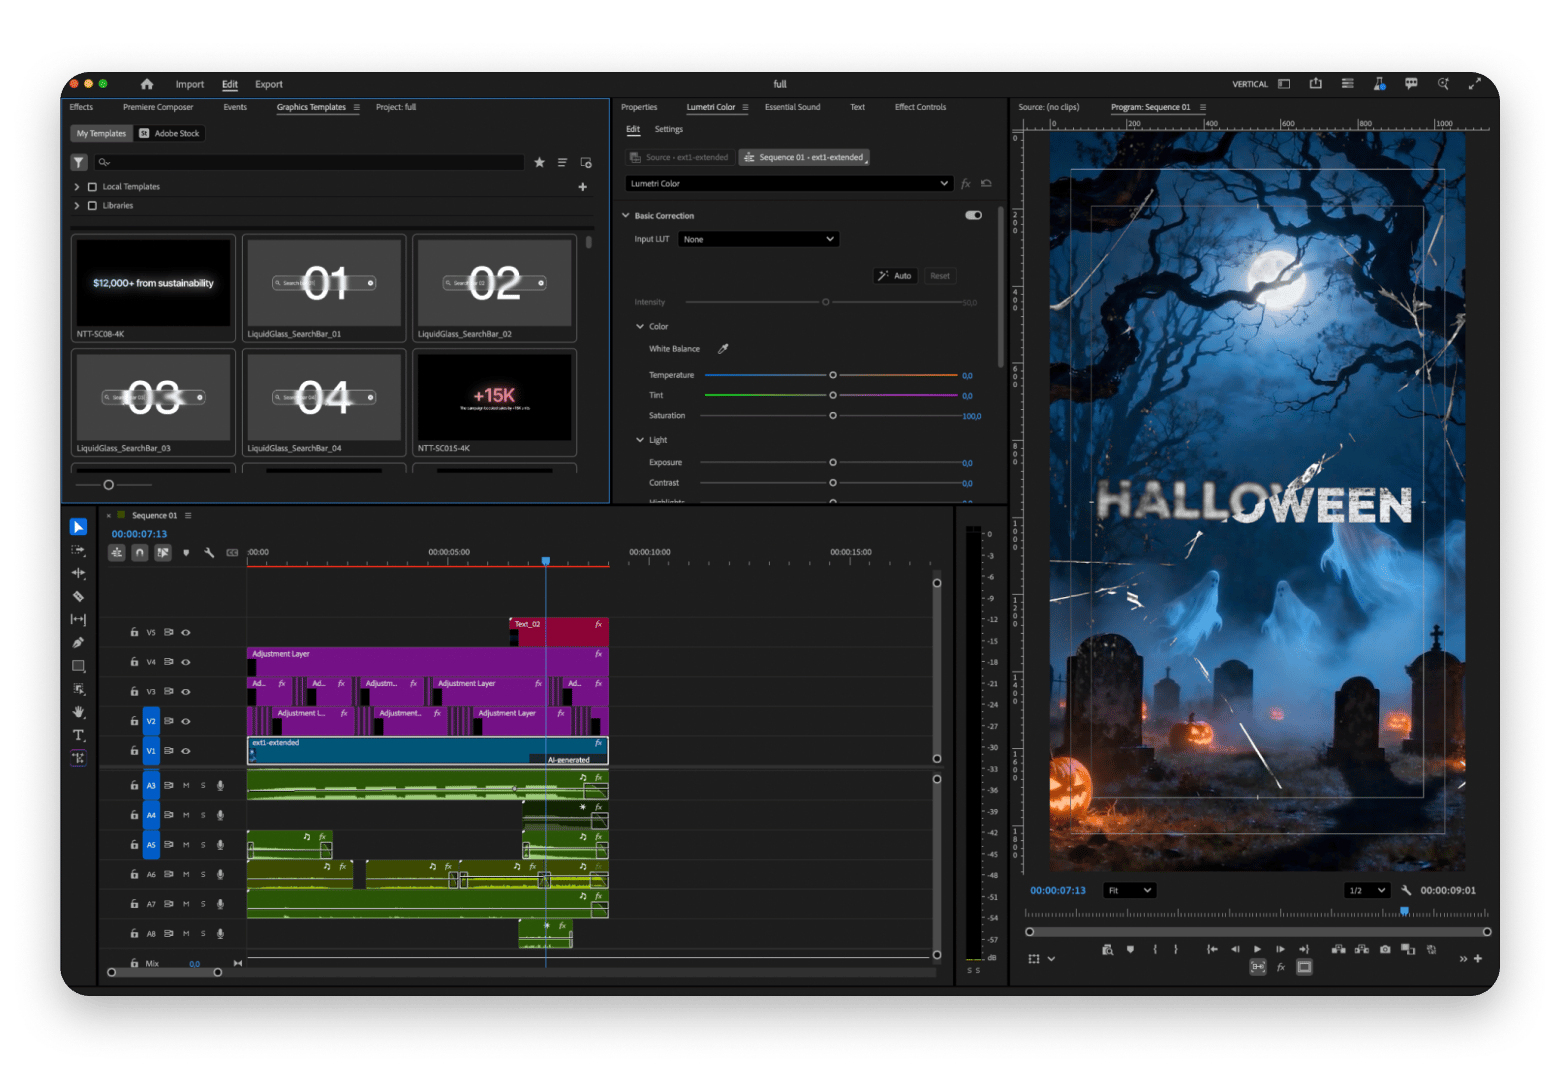This screenshot has width=1560, height=1076.
Task: Open the Fit zoom dropdown under the Program monitor
Action: [1129, 890]
